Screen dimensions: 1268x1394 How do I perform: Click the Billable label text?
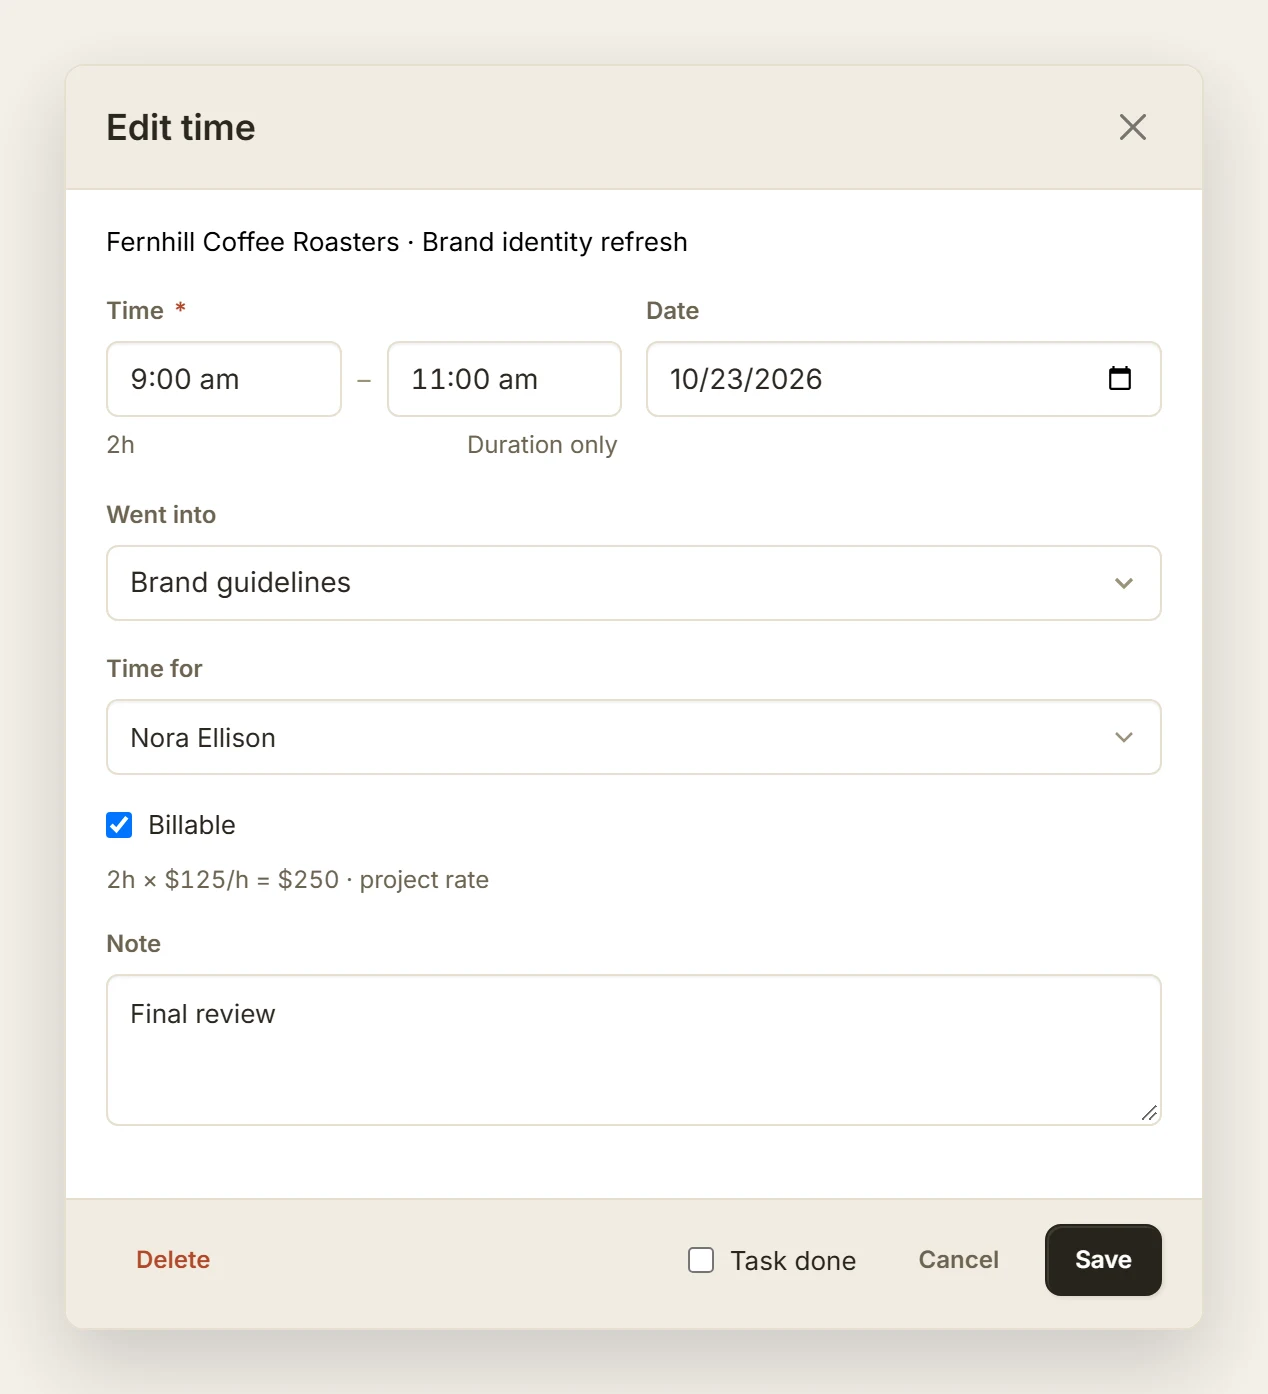tap(192, 825)
